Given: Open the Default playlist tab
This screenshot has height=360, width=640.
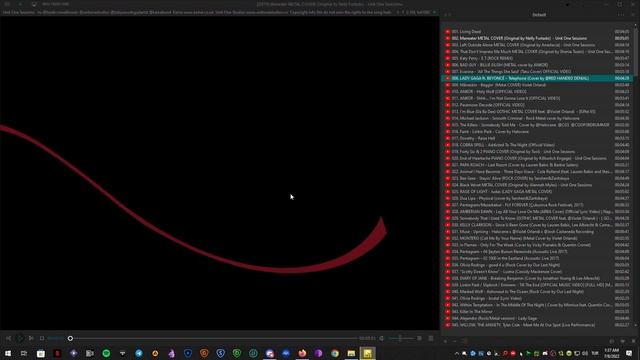Looking at the screenshot, I should 539,15.
